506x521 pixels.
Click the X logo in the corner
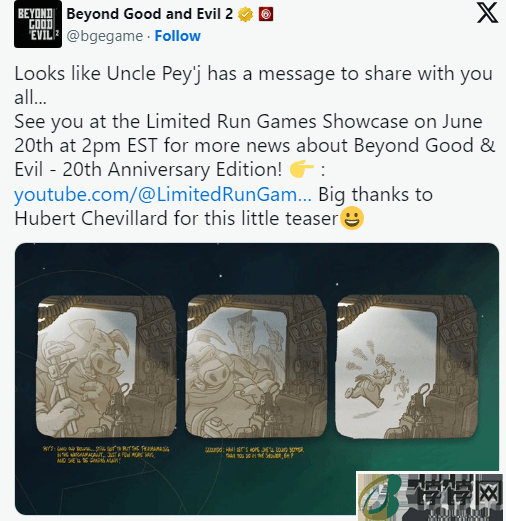coord(487,13)
